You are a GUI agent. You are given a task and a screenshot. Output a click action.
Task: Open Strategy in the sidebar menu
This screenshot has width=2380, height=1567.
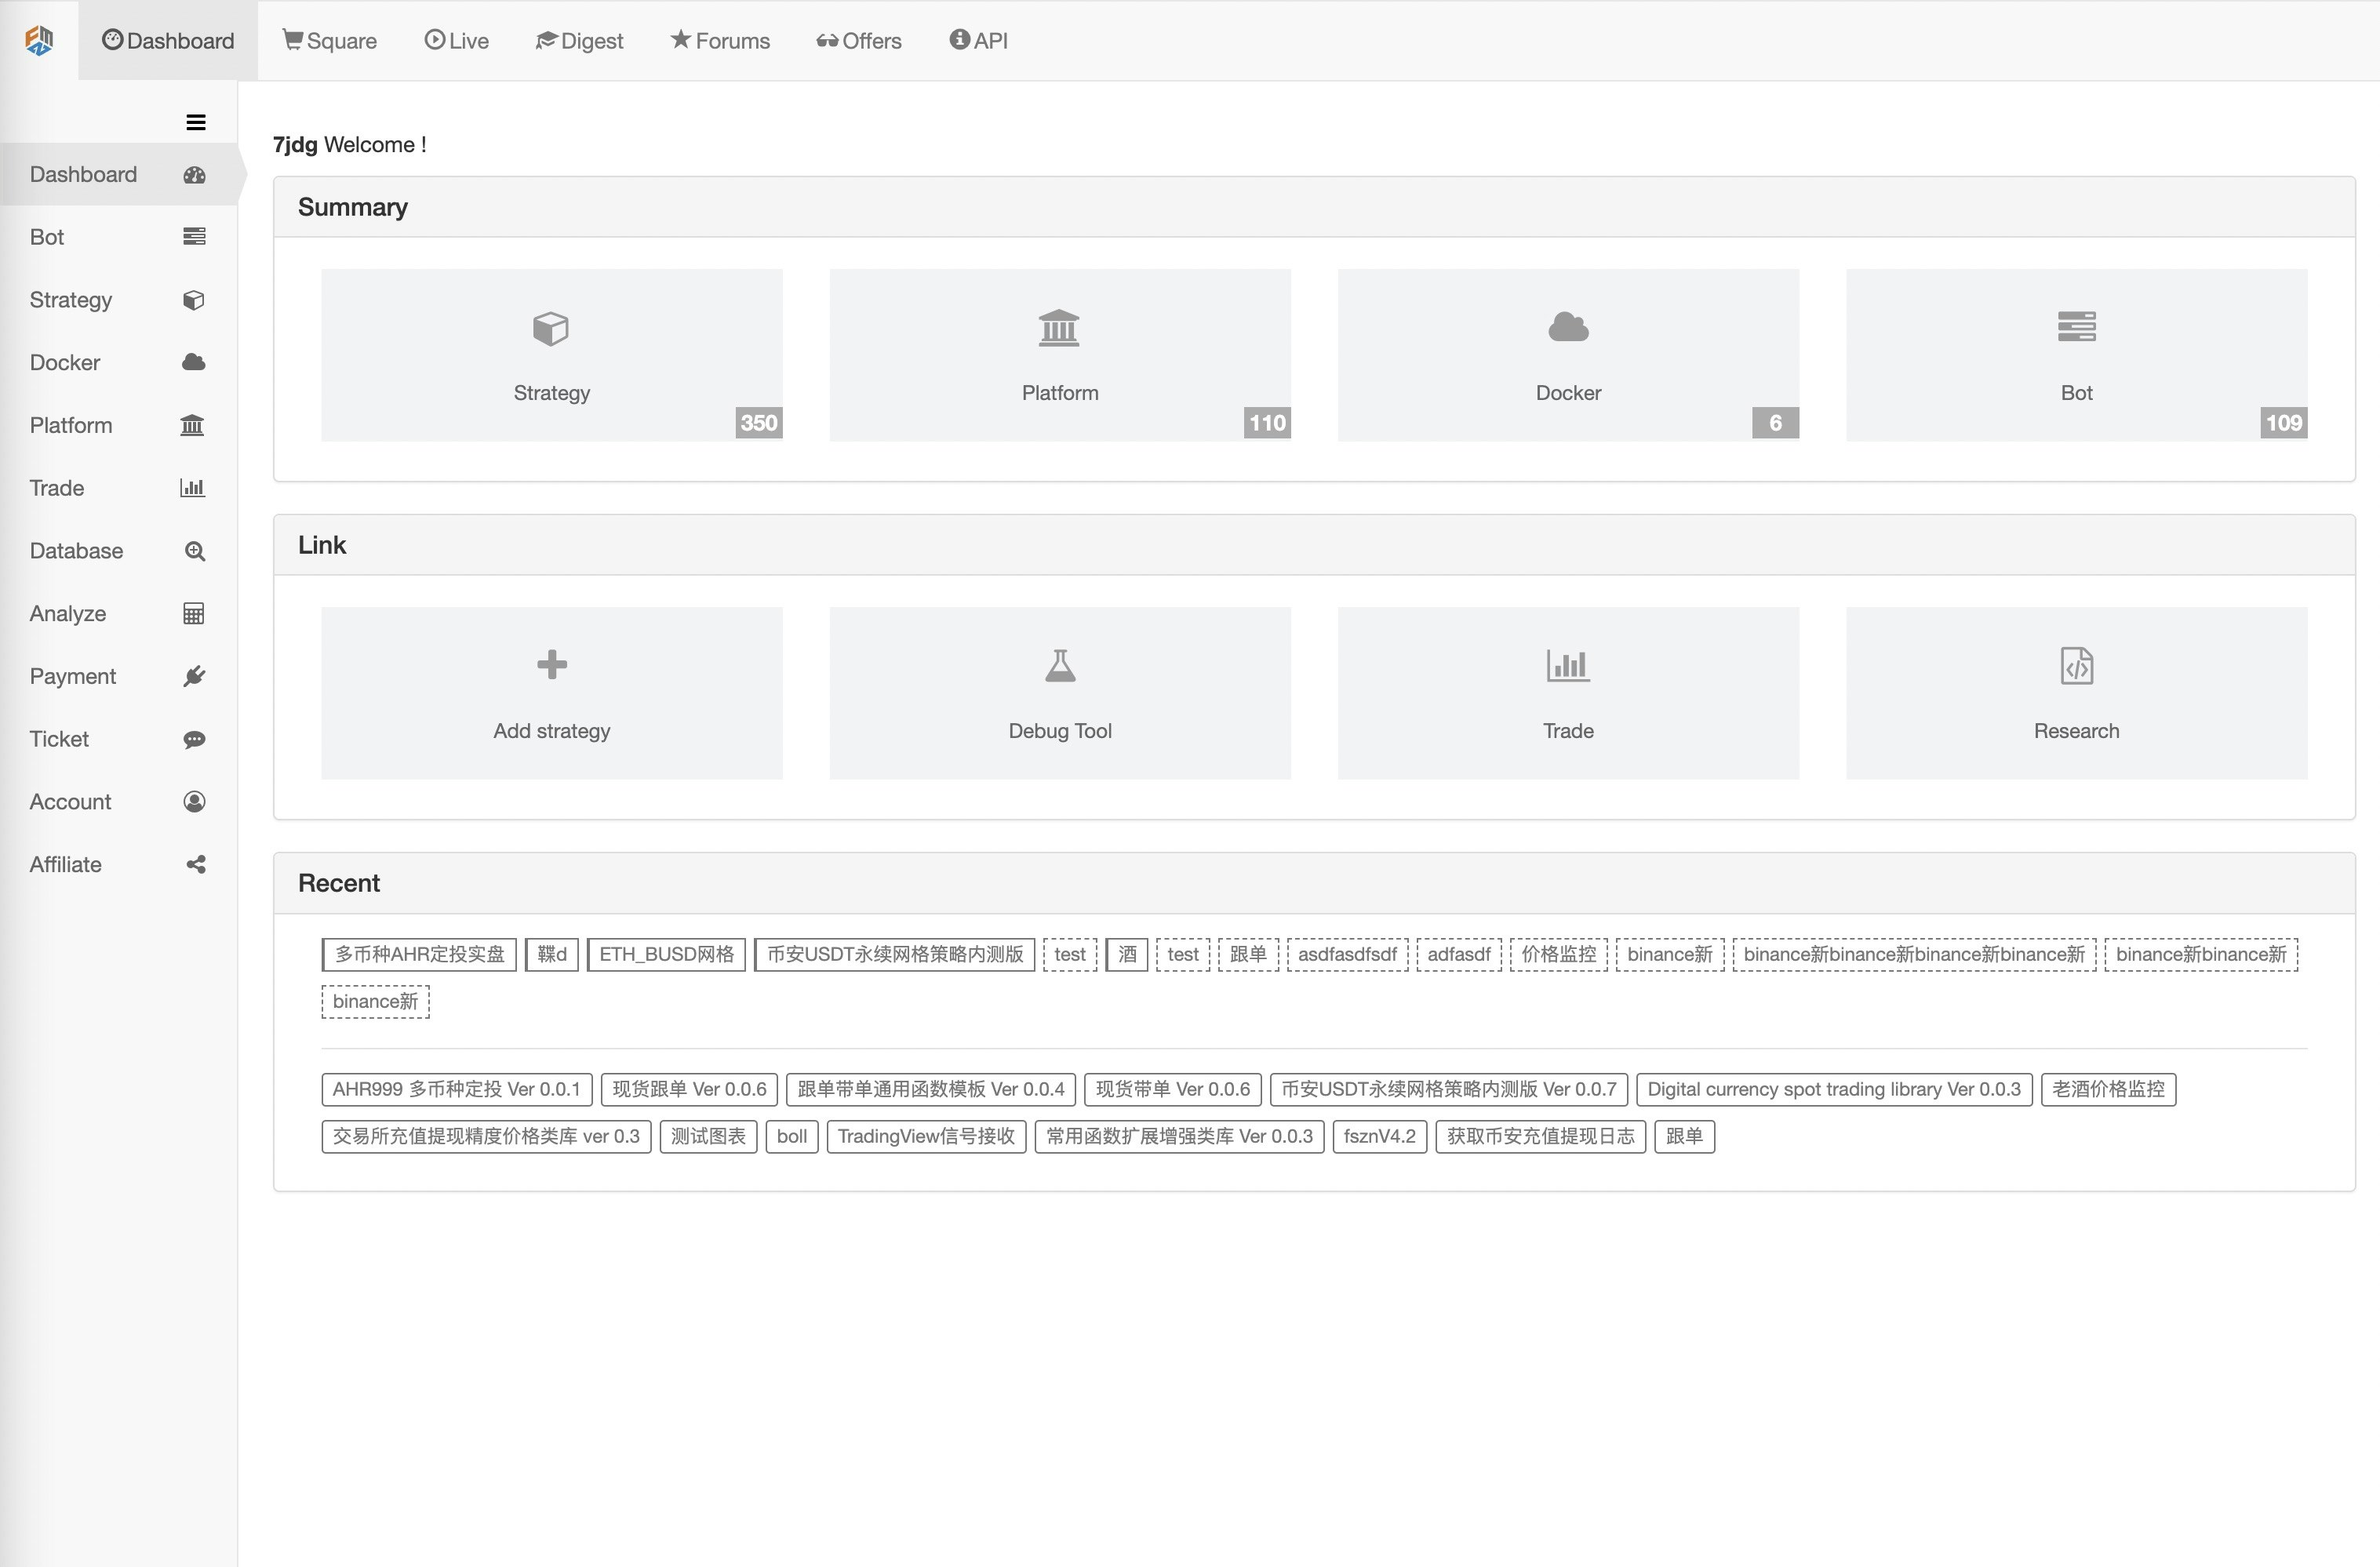[x=118, y=300]
